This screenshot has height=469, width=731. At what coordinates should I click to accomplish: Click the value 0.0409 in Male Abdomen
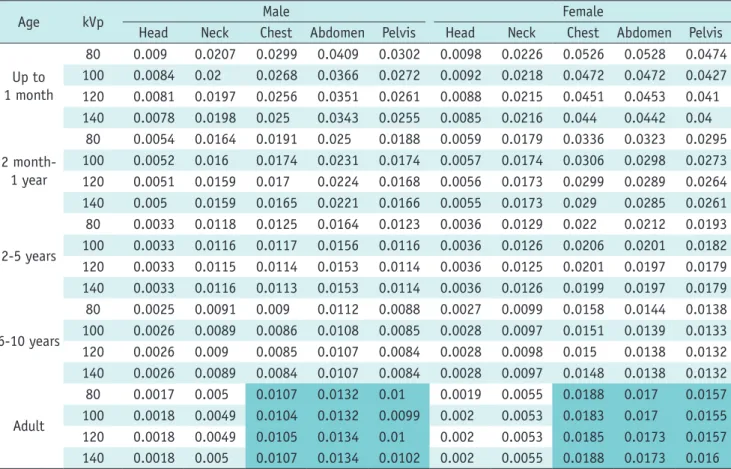338,54
